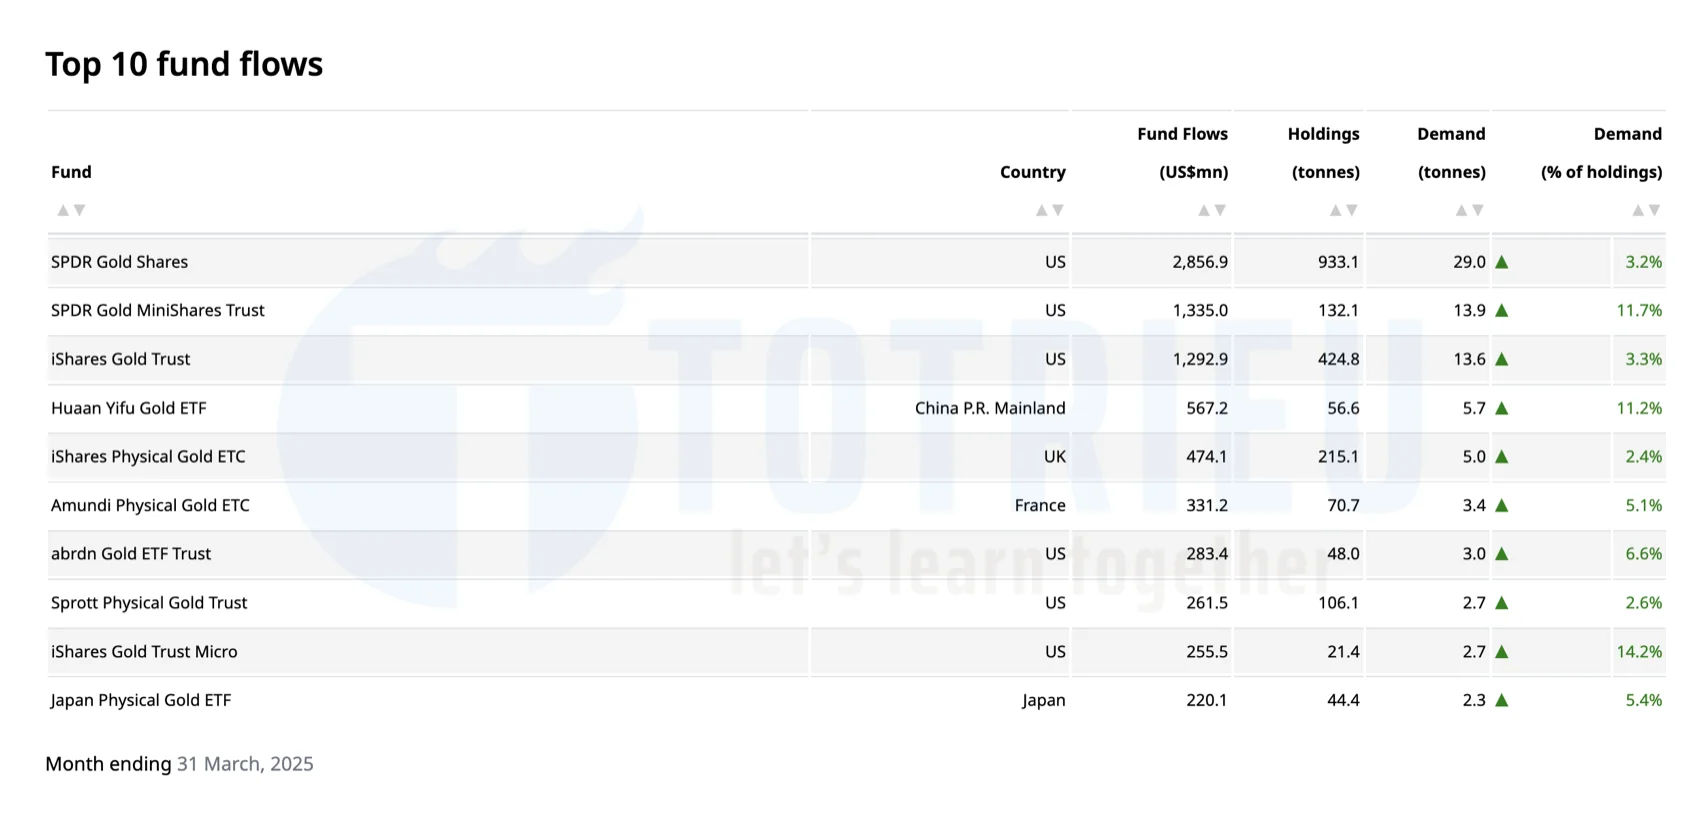Click abrdn Gold ETF Trust name

tap(131, 554)
